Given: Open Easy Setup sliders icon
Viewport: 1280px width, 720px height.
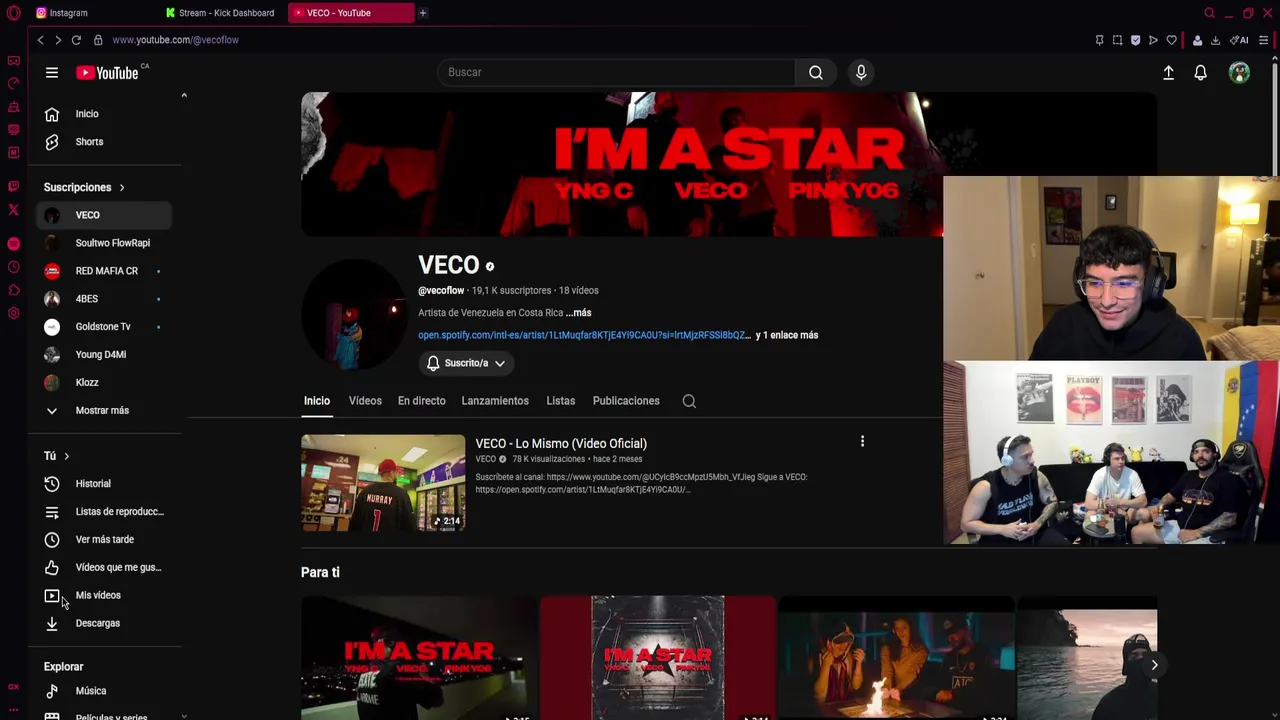Looking at the screenshot, I should (1264, 40).
